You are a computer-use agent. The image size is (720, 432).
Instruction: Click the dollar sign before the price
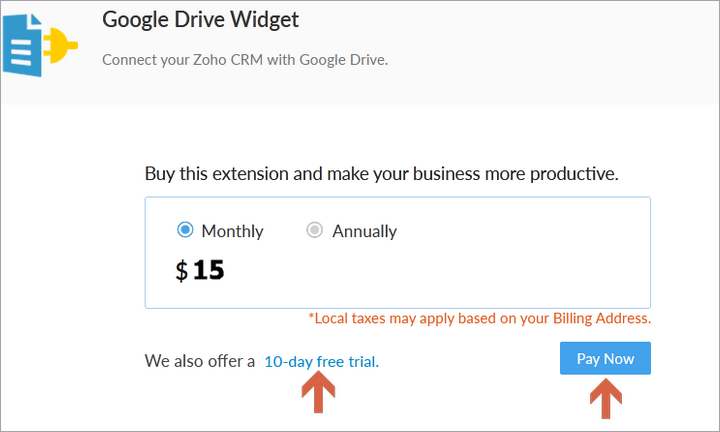(x=182, y=270)
